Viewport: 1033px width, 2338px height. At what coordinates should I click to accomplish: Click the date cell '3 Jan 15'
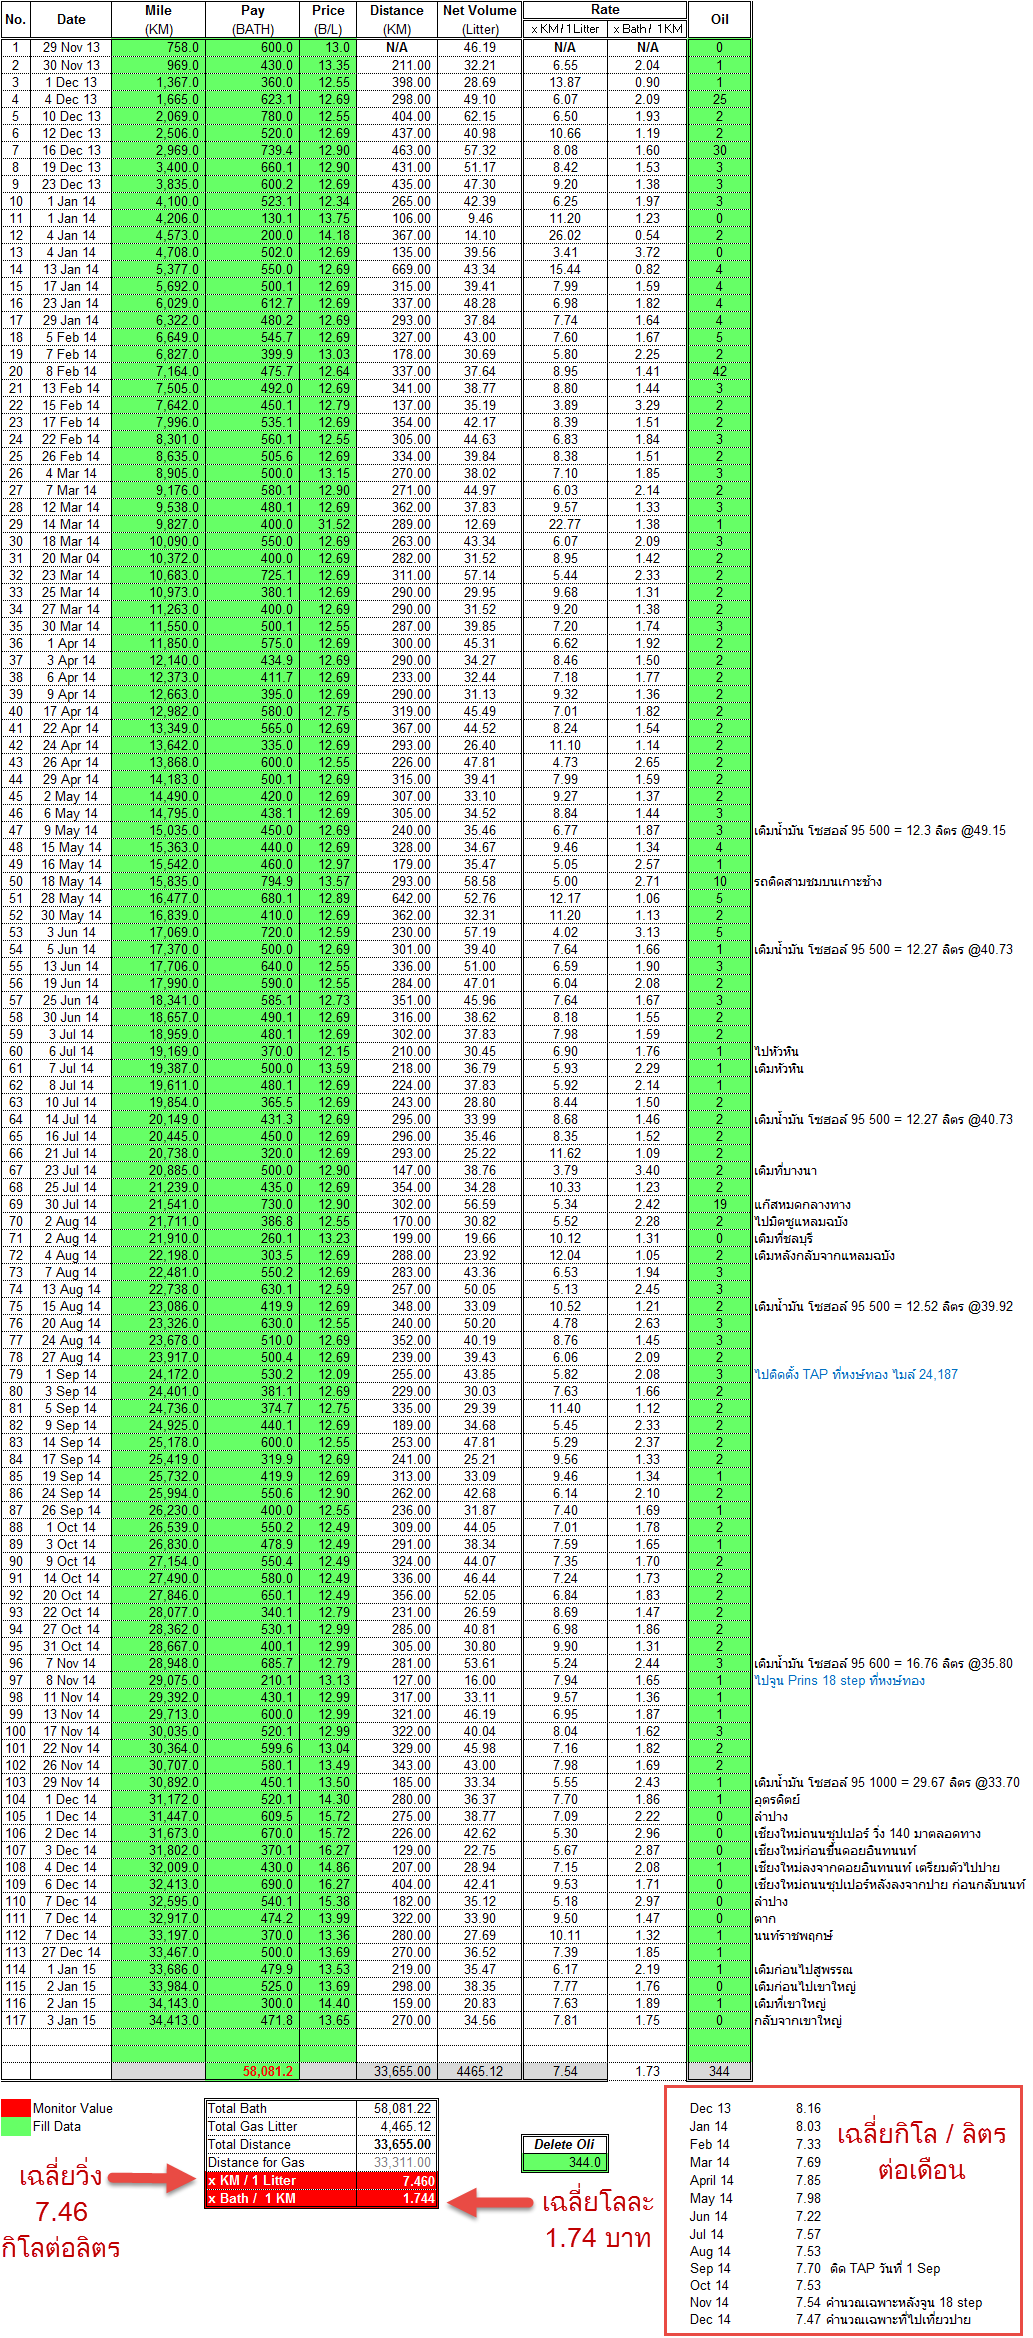click(71, 2020)
